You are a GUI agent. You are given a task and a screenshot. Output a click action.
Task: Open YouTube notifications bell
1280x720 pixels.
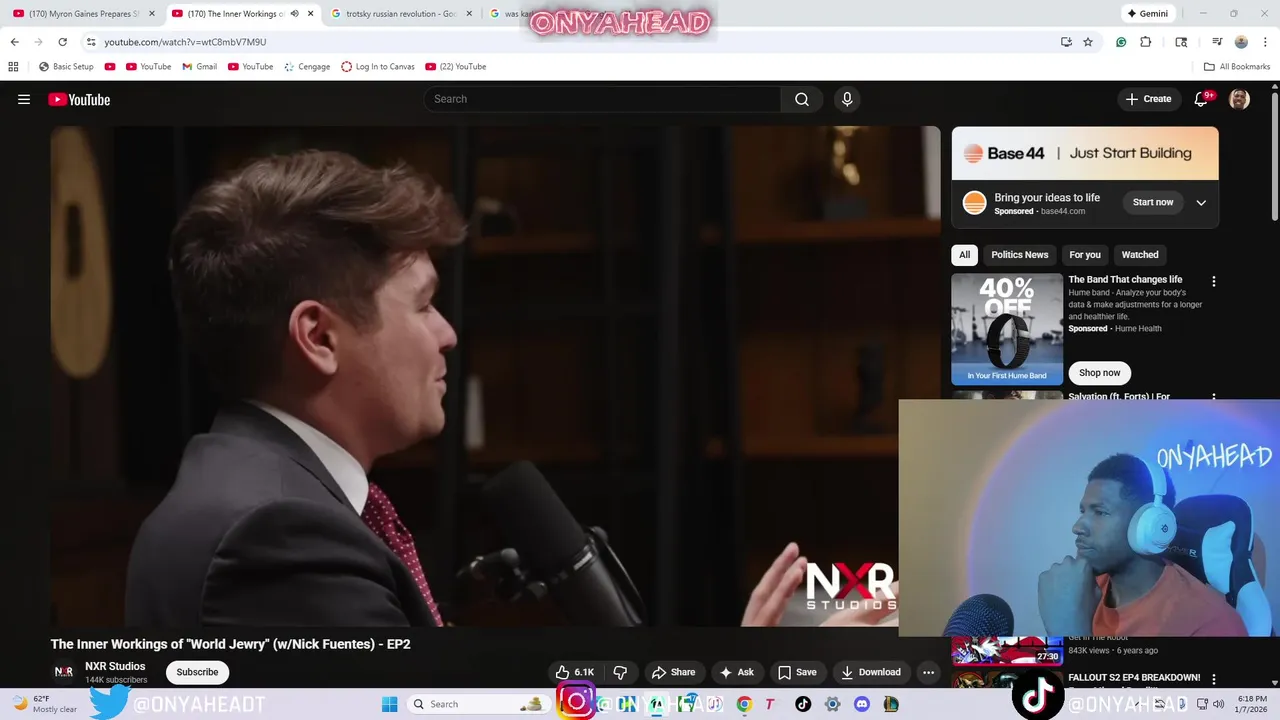point(1202,99)
